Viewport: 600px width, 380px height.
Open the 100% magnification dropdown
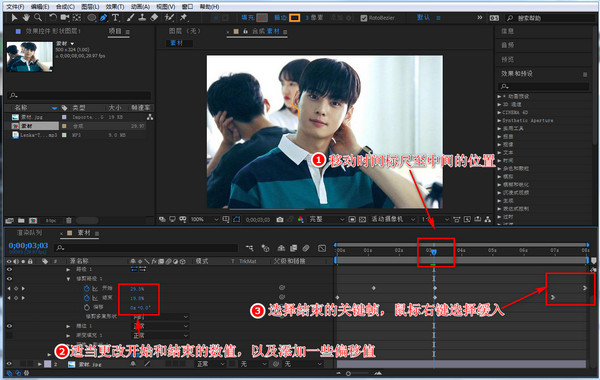tap(204, 219)
